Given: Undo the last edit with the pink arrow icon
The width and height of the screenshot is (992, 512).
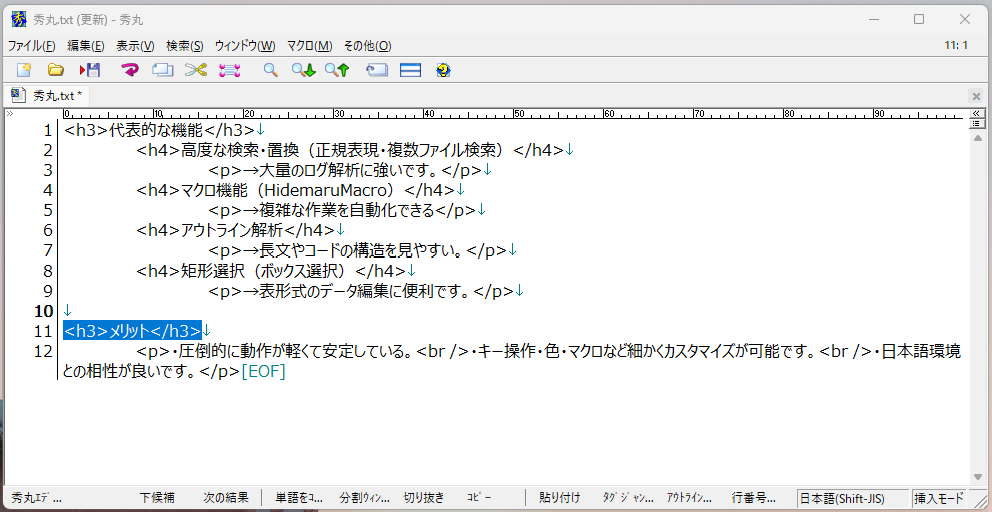Looking at the screenshot, I should point(130,70).
